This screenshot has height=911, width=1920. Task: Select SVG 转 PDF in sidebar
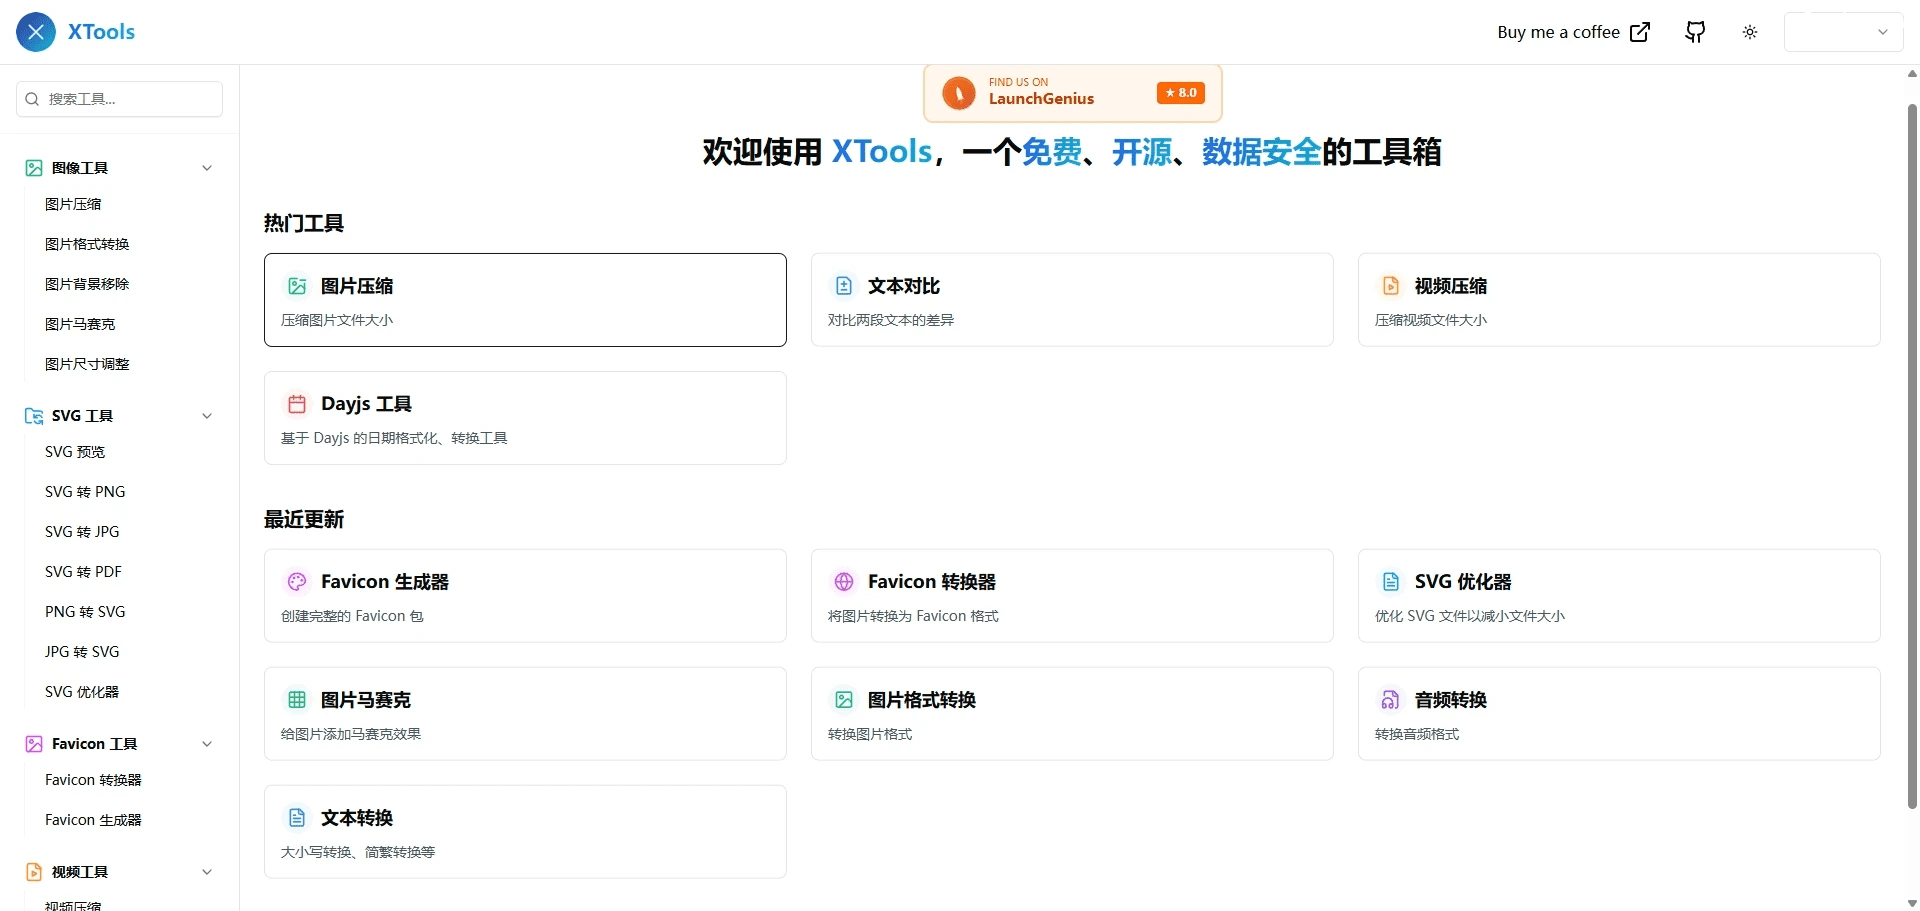(x=83, y=572)
